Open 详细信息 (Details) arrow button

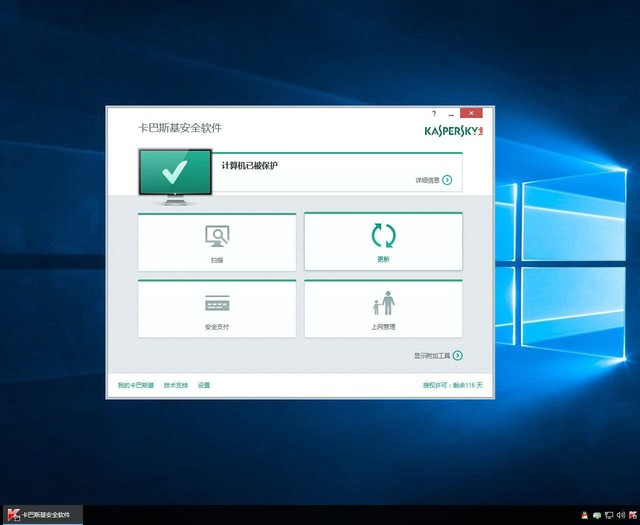pyautogui.click(x=447, y=181)
